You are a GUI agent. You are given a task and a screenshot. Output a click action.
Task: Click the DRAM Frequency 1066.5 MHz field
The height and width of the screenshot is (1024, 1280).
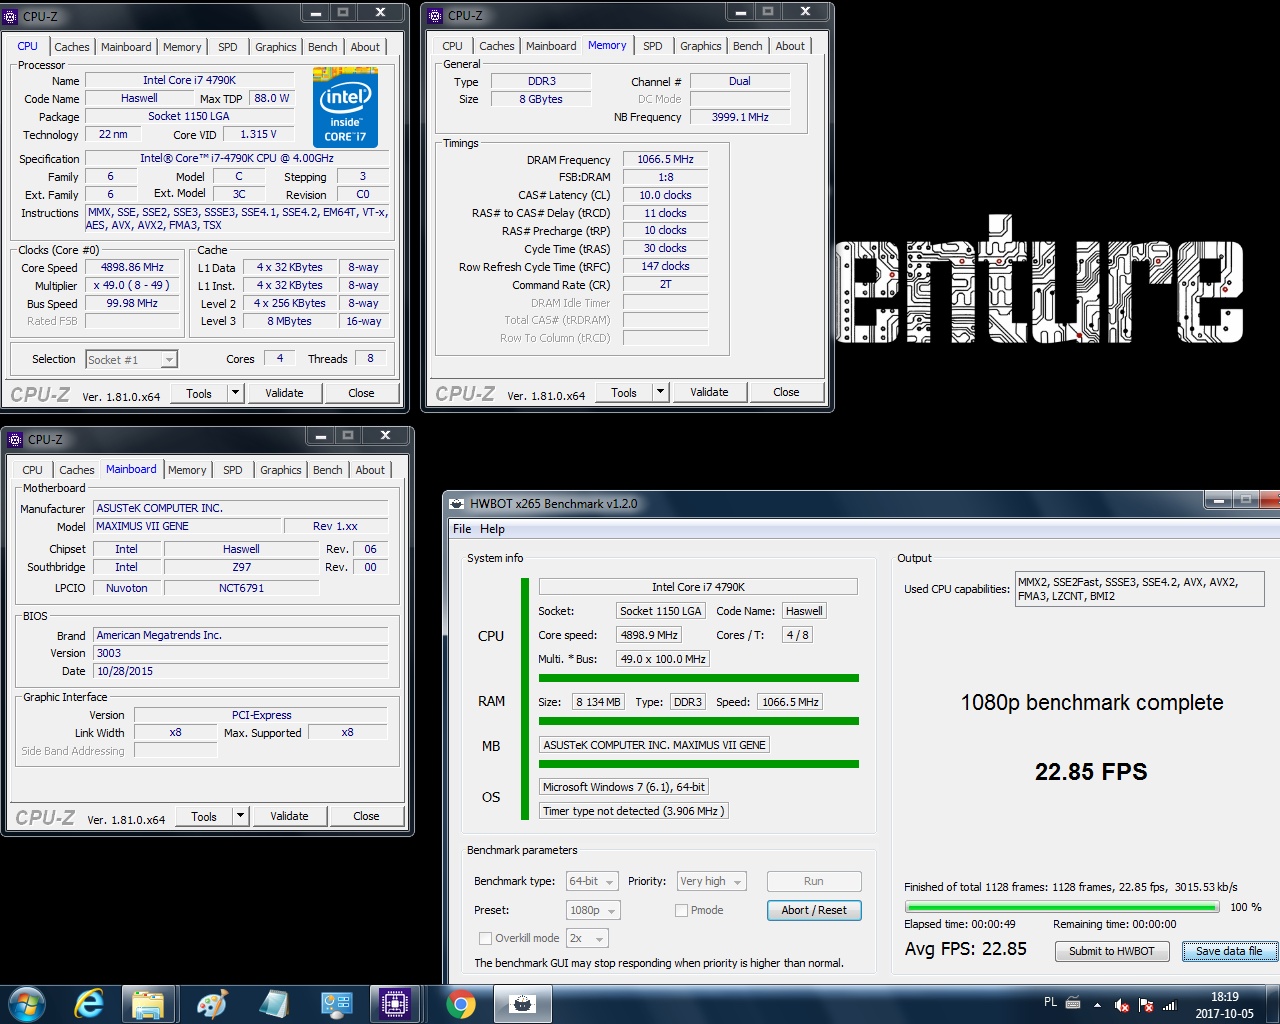(665, 159)
